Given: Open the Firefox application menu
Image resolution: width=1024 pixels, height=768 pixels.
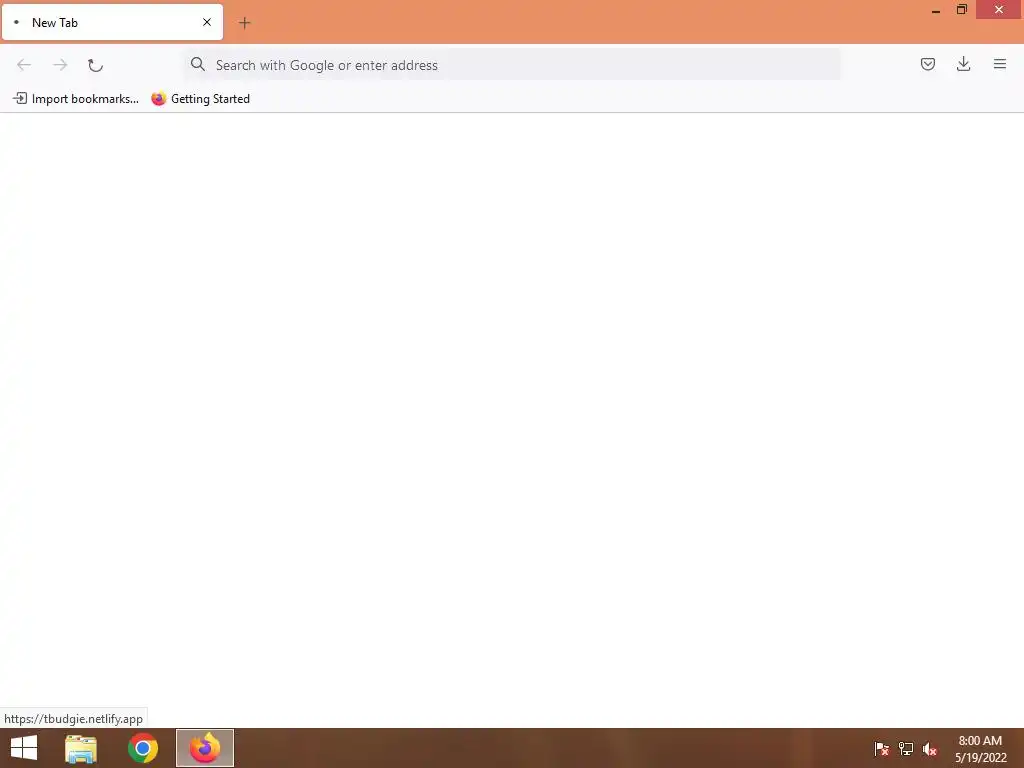Looking at the screenshot, I should [1000, 64].
